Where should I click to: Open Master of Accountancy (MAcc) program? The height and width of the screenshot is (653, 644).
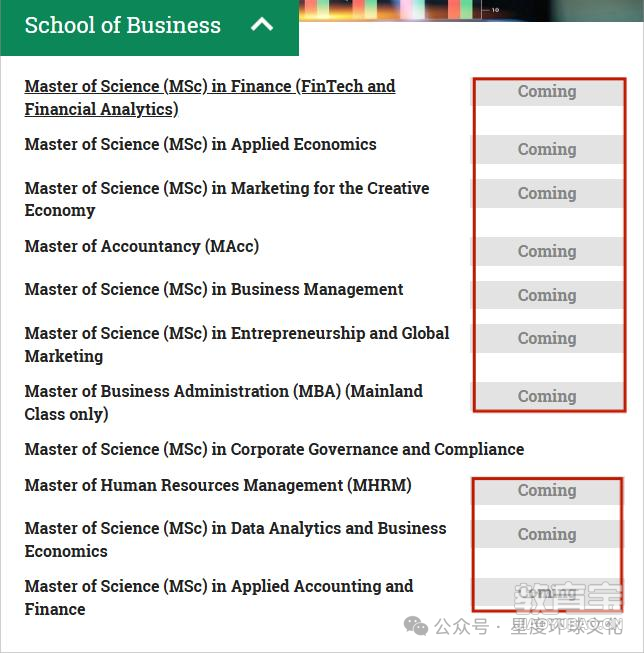click(x=142, y=246)
